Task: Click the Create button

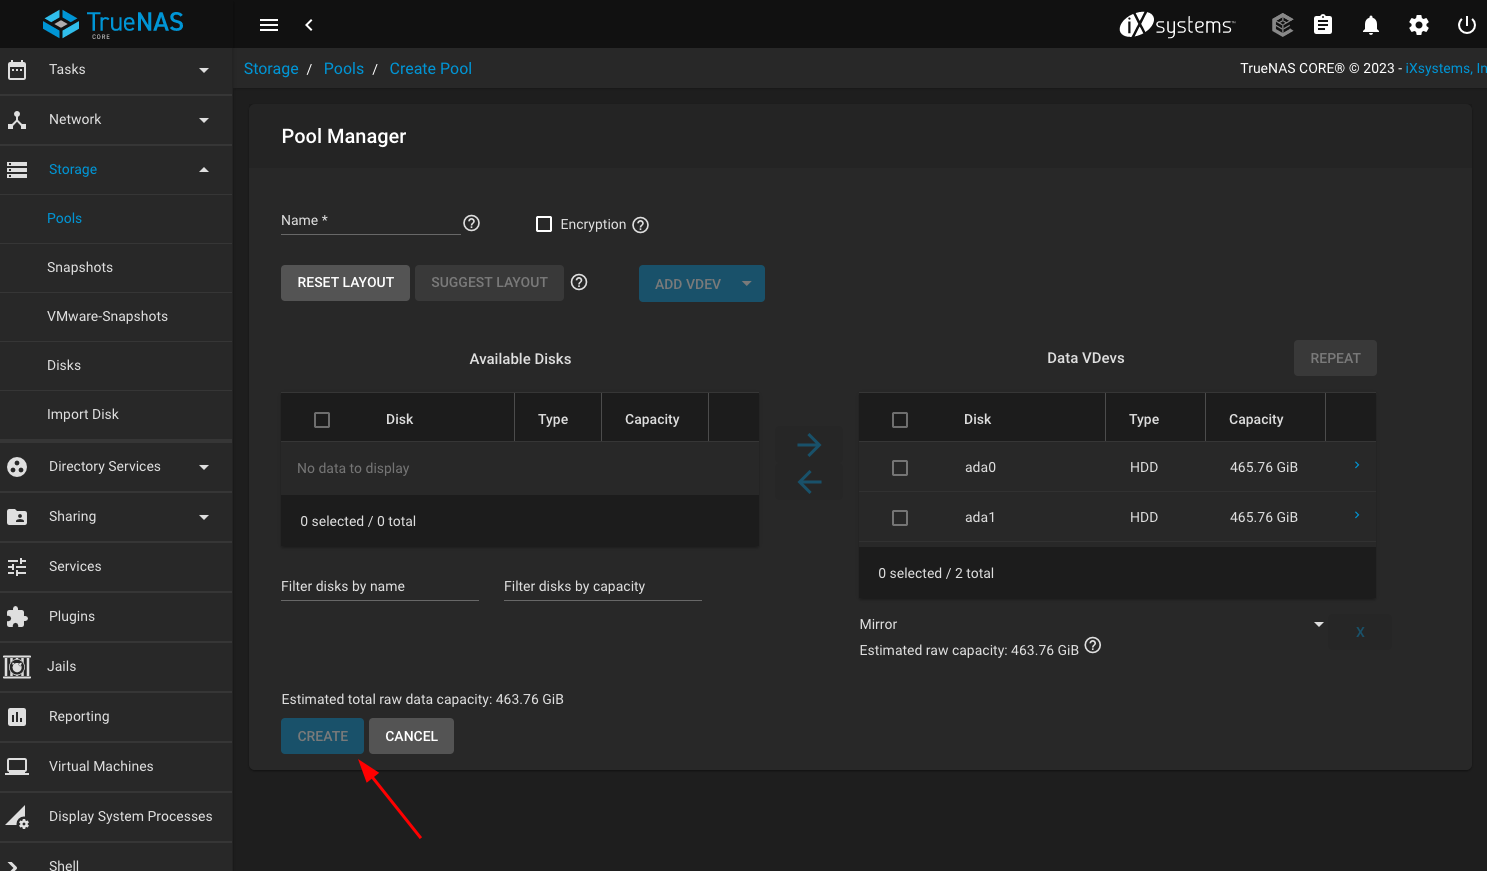Action: point(322,736)
